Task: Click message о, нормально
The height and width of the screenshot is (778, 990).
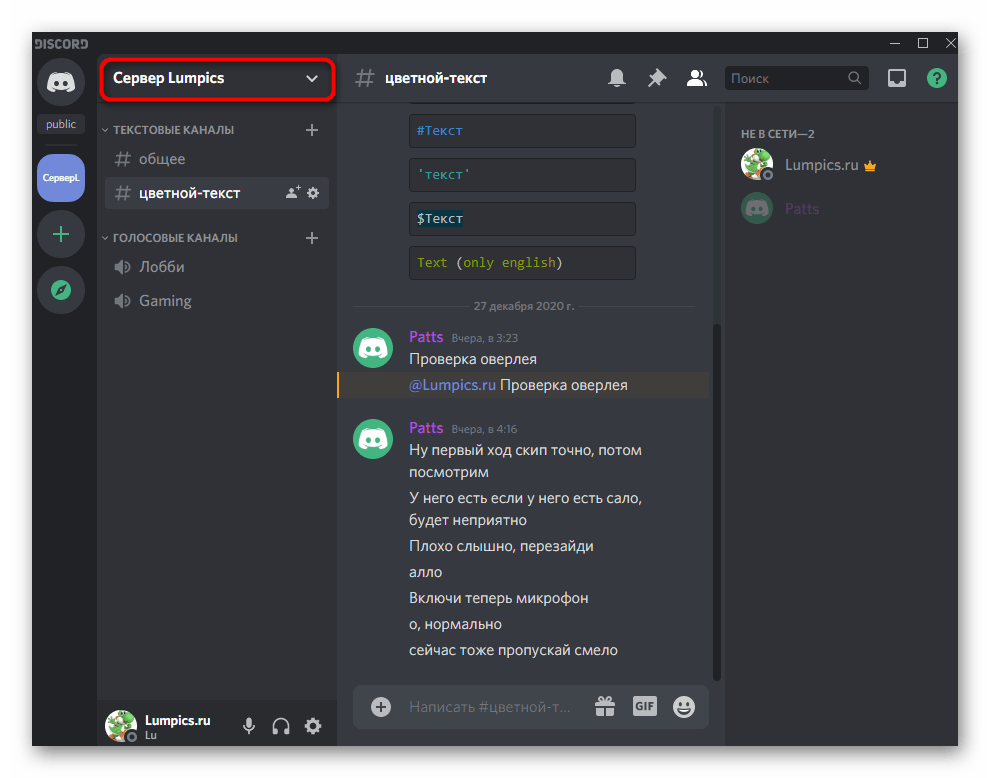Action: [x=455, y=625]
